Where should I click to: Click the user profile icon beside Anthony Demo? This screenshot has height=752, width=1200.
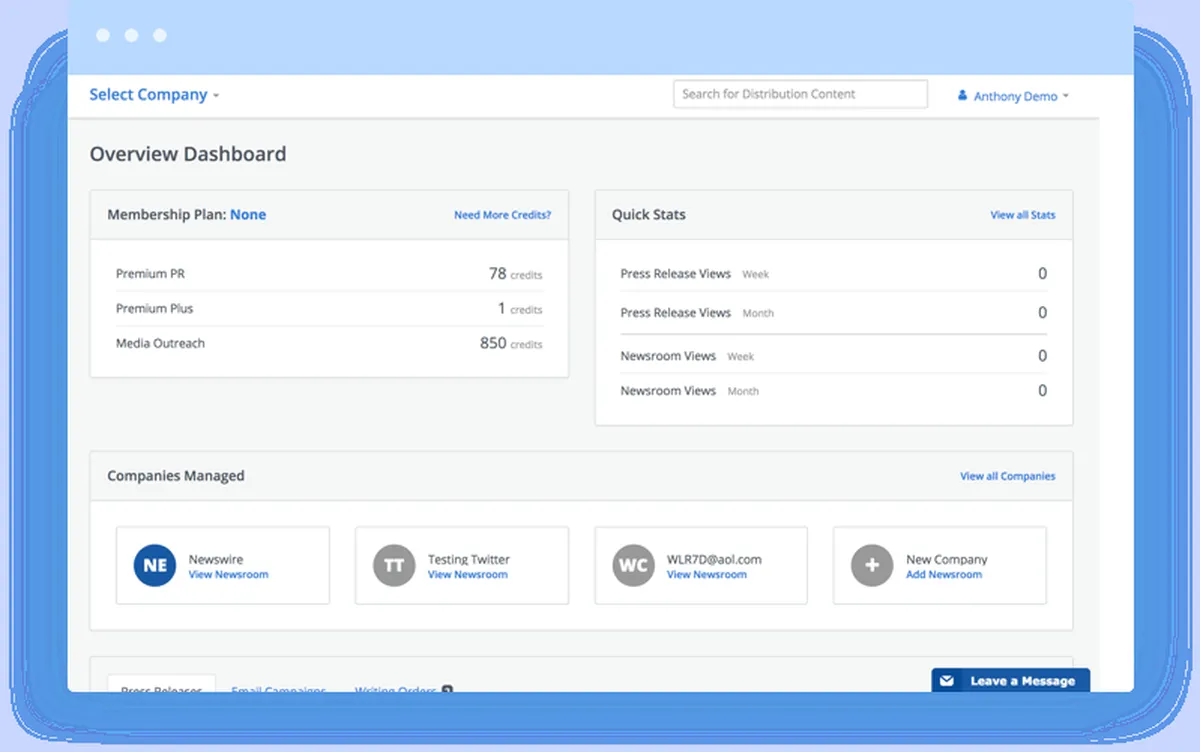[962, 96]
